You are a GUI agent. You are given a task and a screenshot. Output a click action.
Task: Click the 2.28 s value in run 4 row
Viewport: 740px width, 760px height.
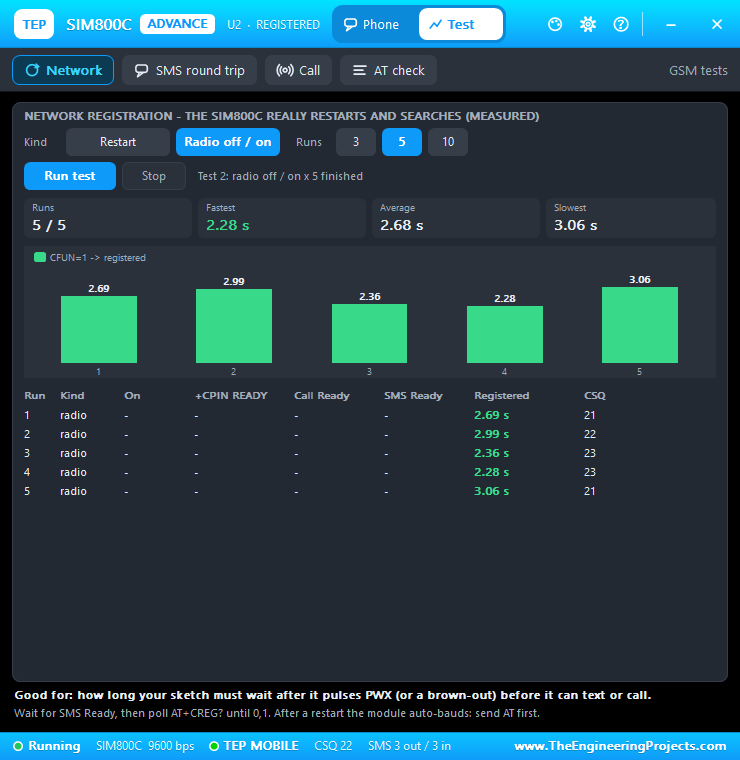(x=491, y=472)
